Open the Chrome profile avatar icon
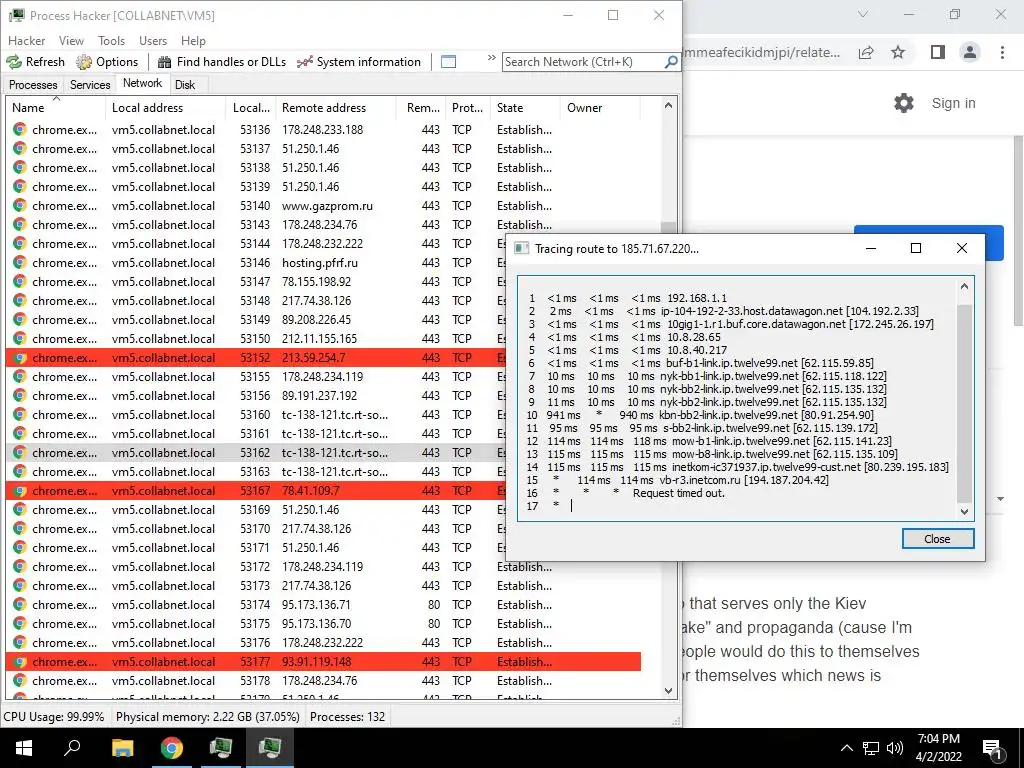 [970, 52]
